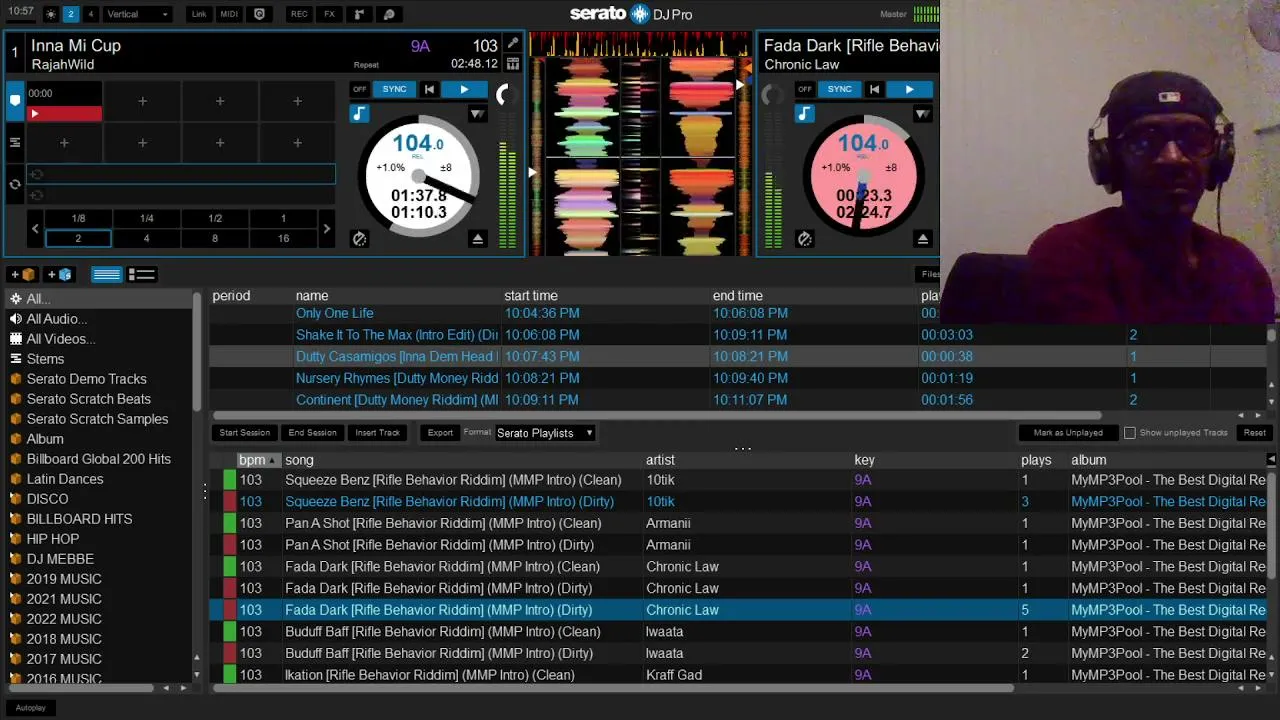
Task: Click the Files panel tab
Action: click(930, 274)
